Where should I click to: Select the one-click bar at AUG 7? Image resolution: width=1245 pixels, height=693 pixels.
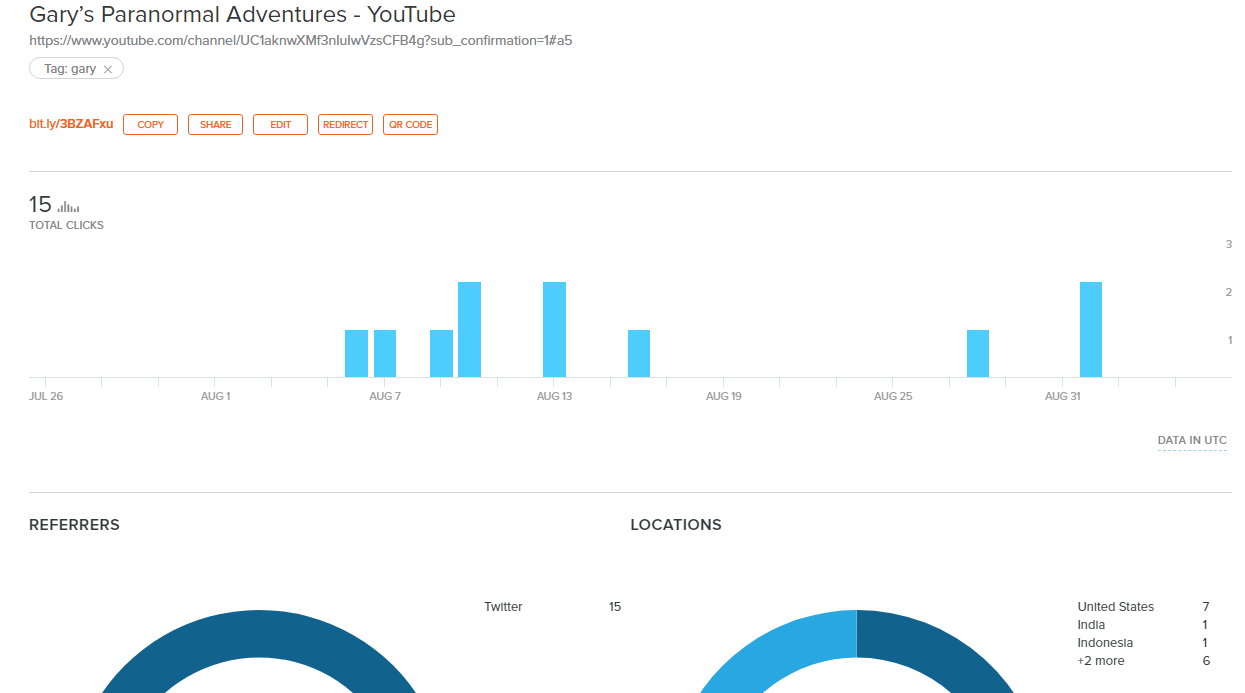coord(385,353)
